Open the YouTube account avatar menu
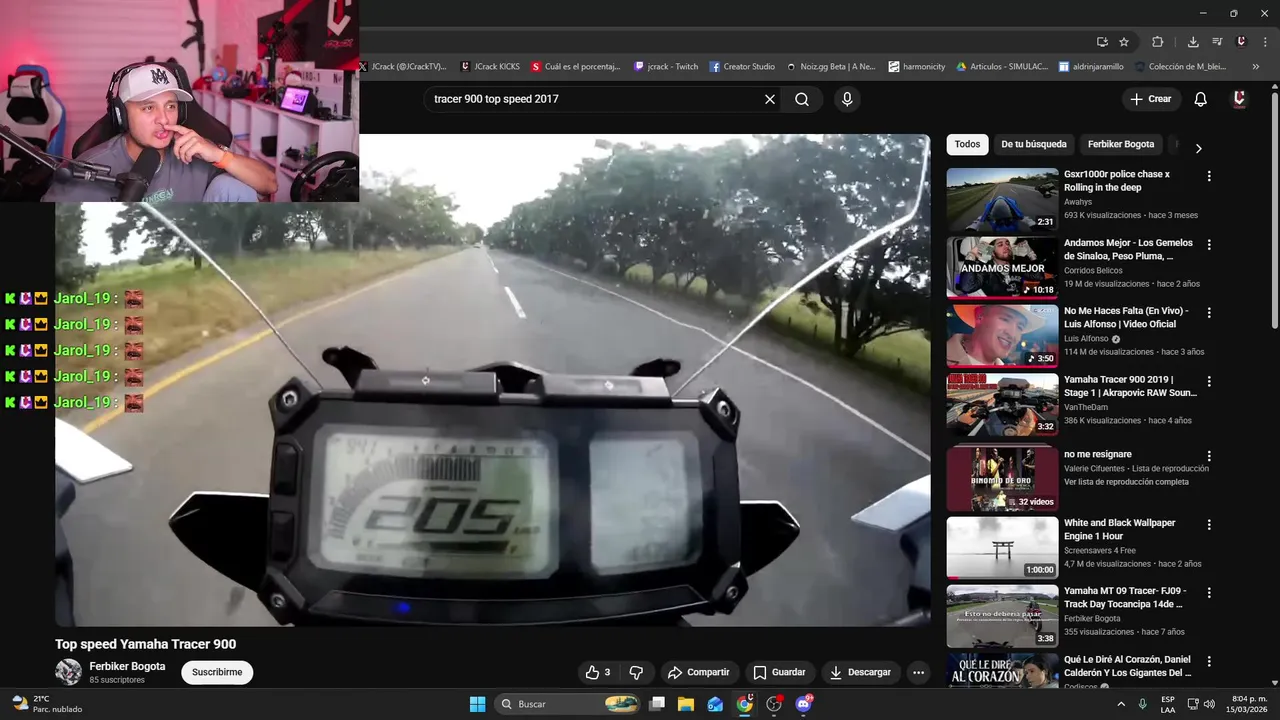This screenshot has height=720, width=1280. 1239,99
